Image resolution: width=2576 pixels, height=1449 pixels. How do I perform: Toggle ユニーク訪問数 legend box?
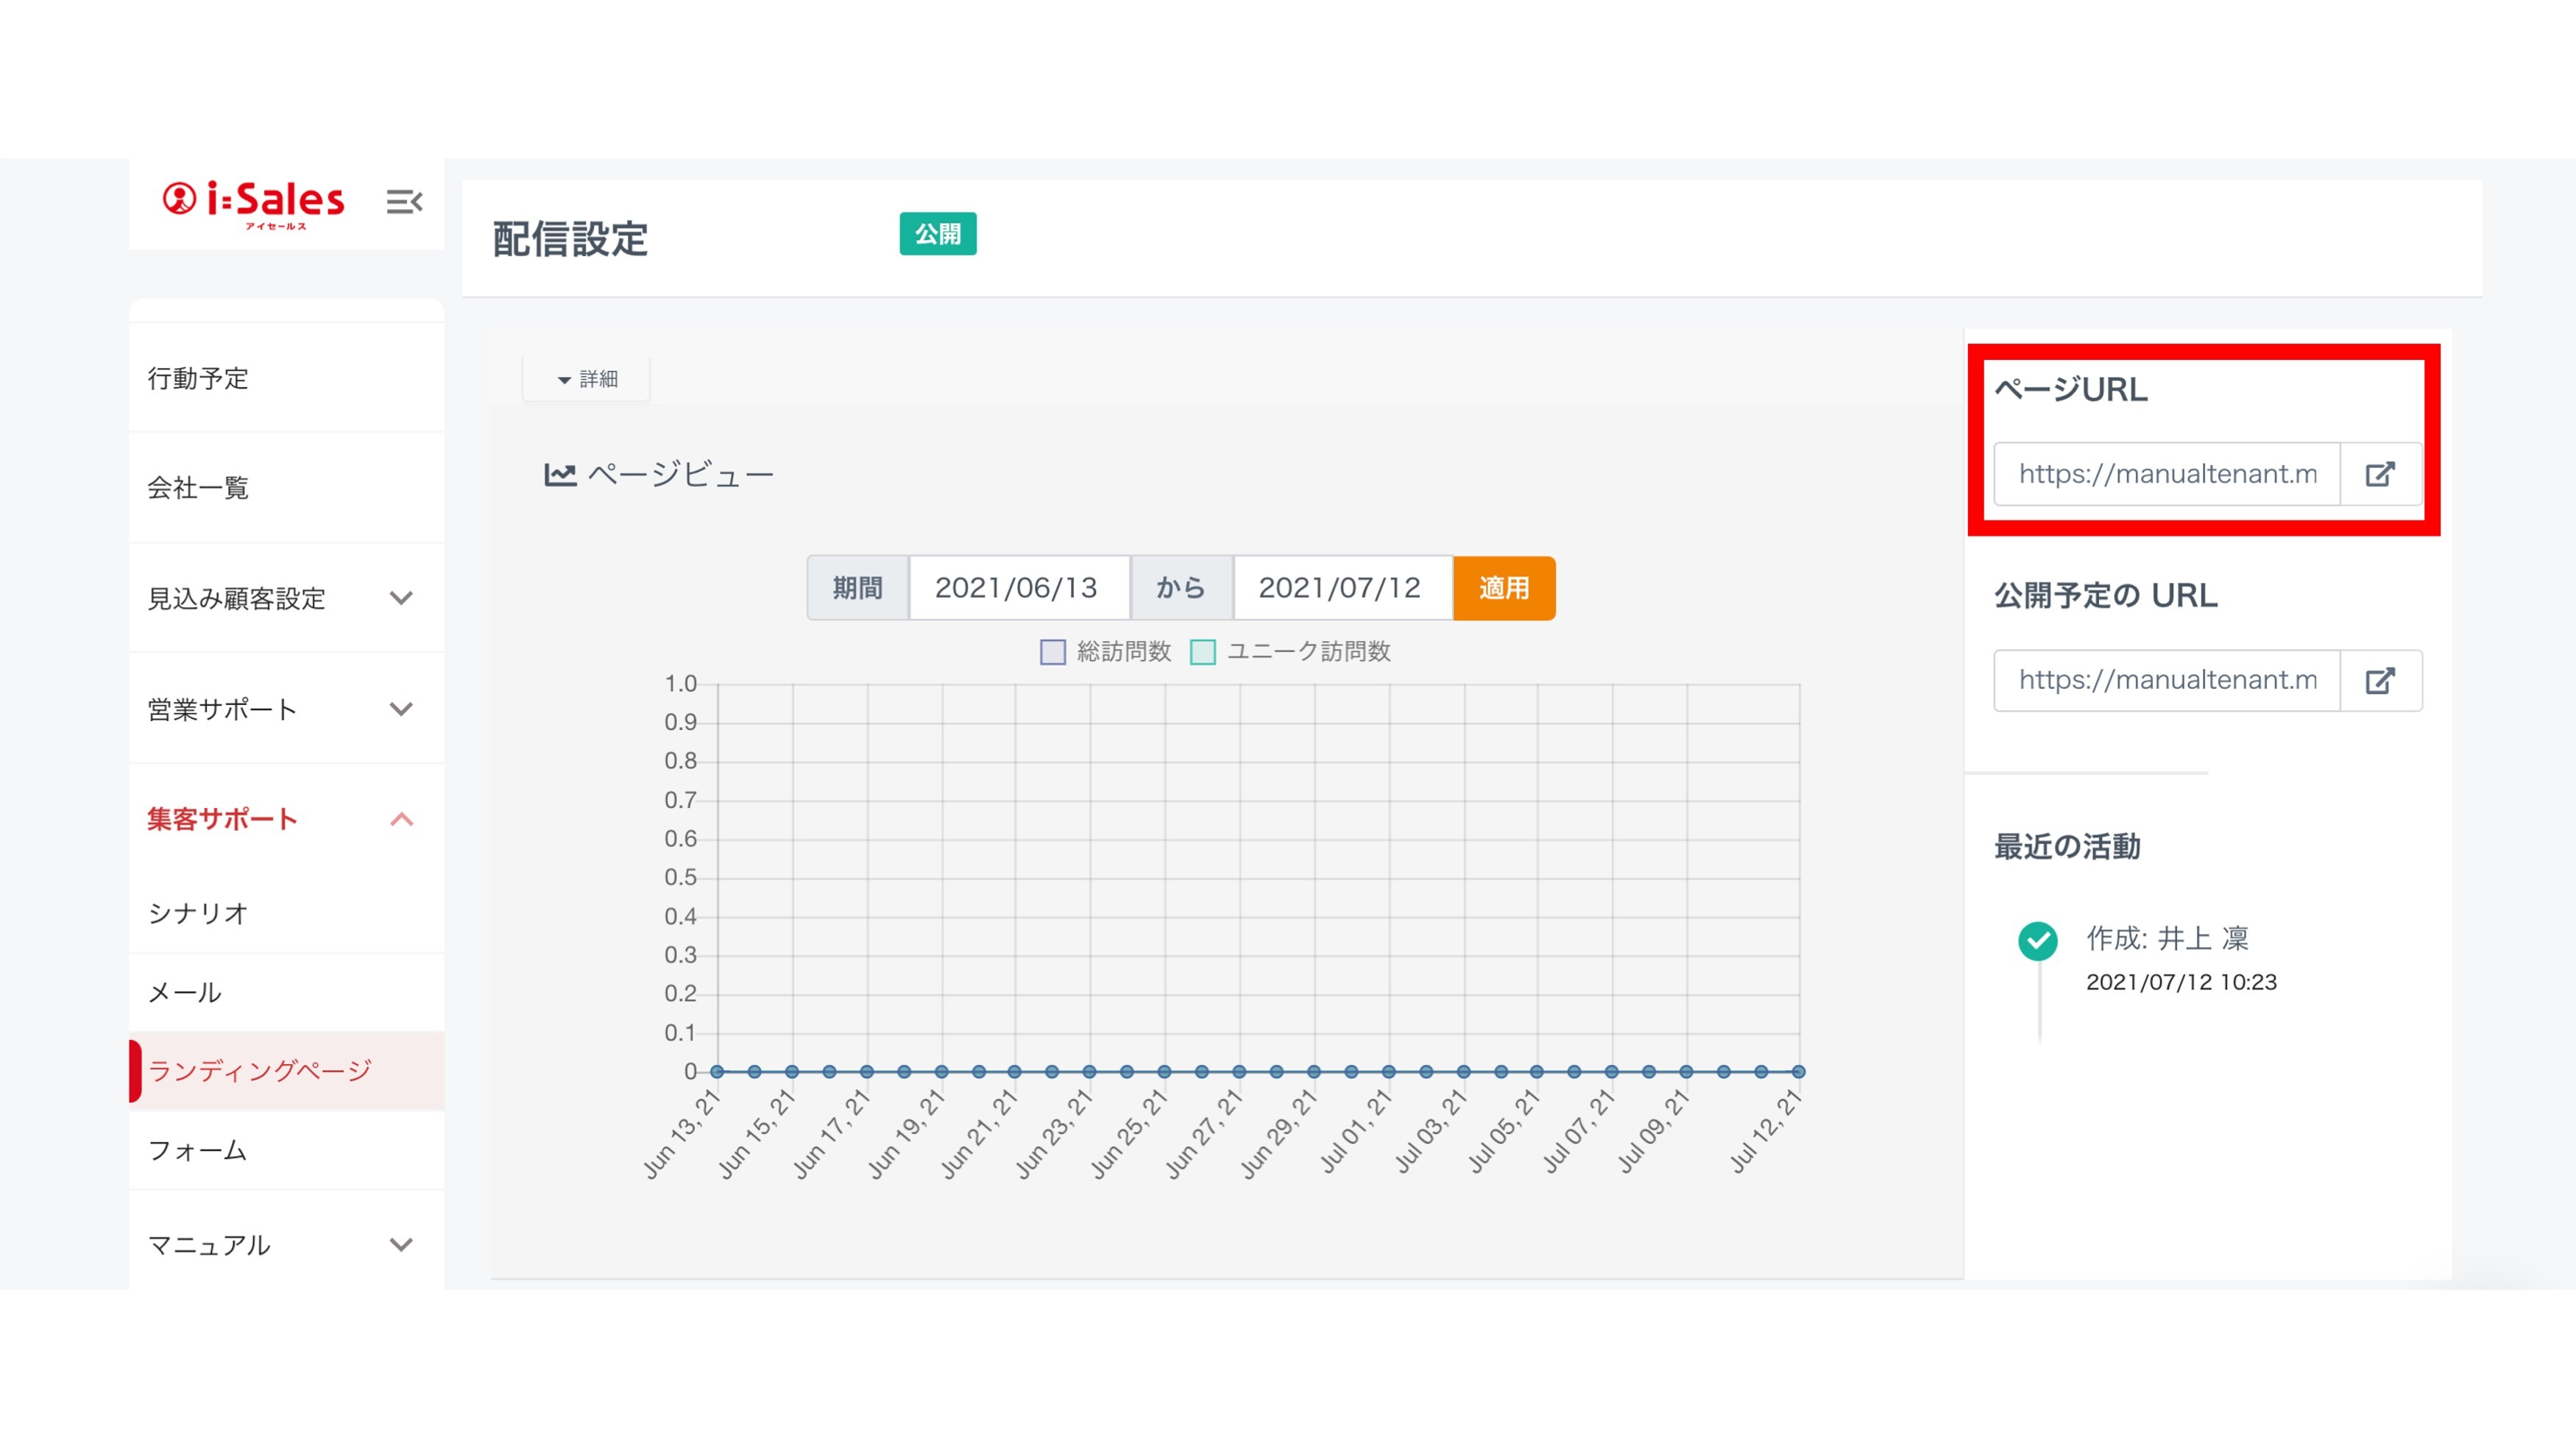click(x=1203, y=652)
